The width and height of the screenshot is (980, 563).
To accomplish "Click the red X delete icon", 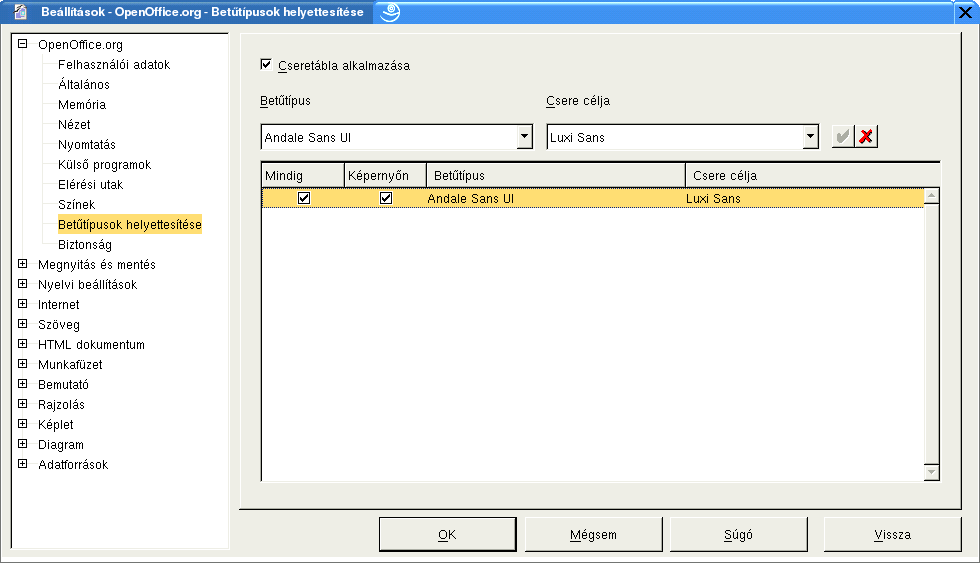I will 866,136.
